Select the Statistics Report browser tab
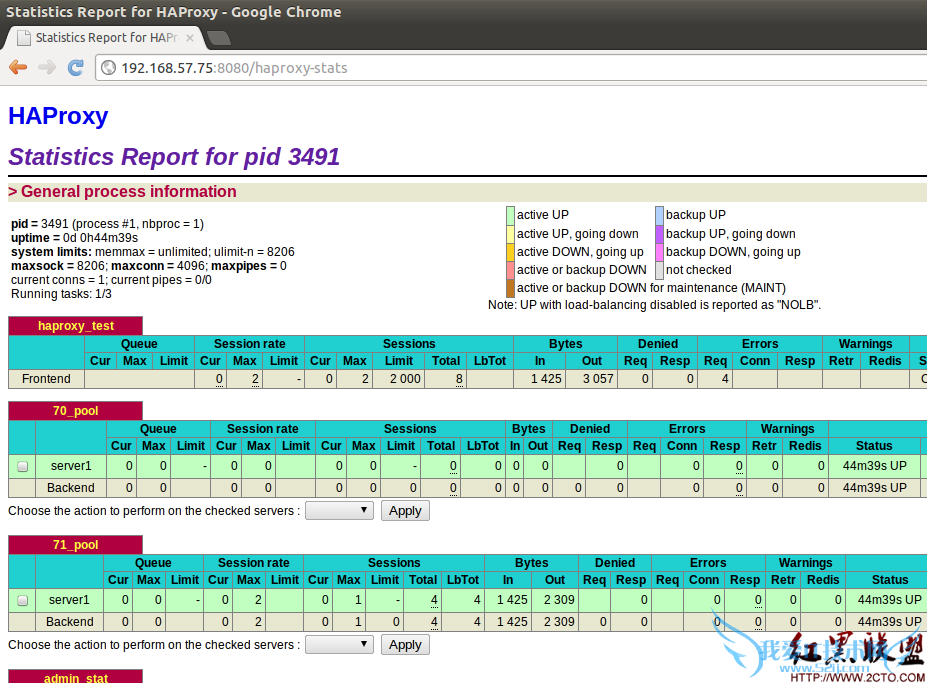927x683 pixels. point(105,38)
